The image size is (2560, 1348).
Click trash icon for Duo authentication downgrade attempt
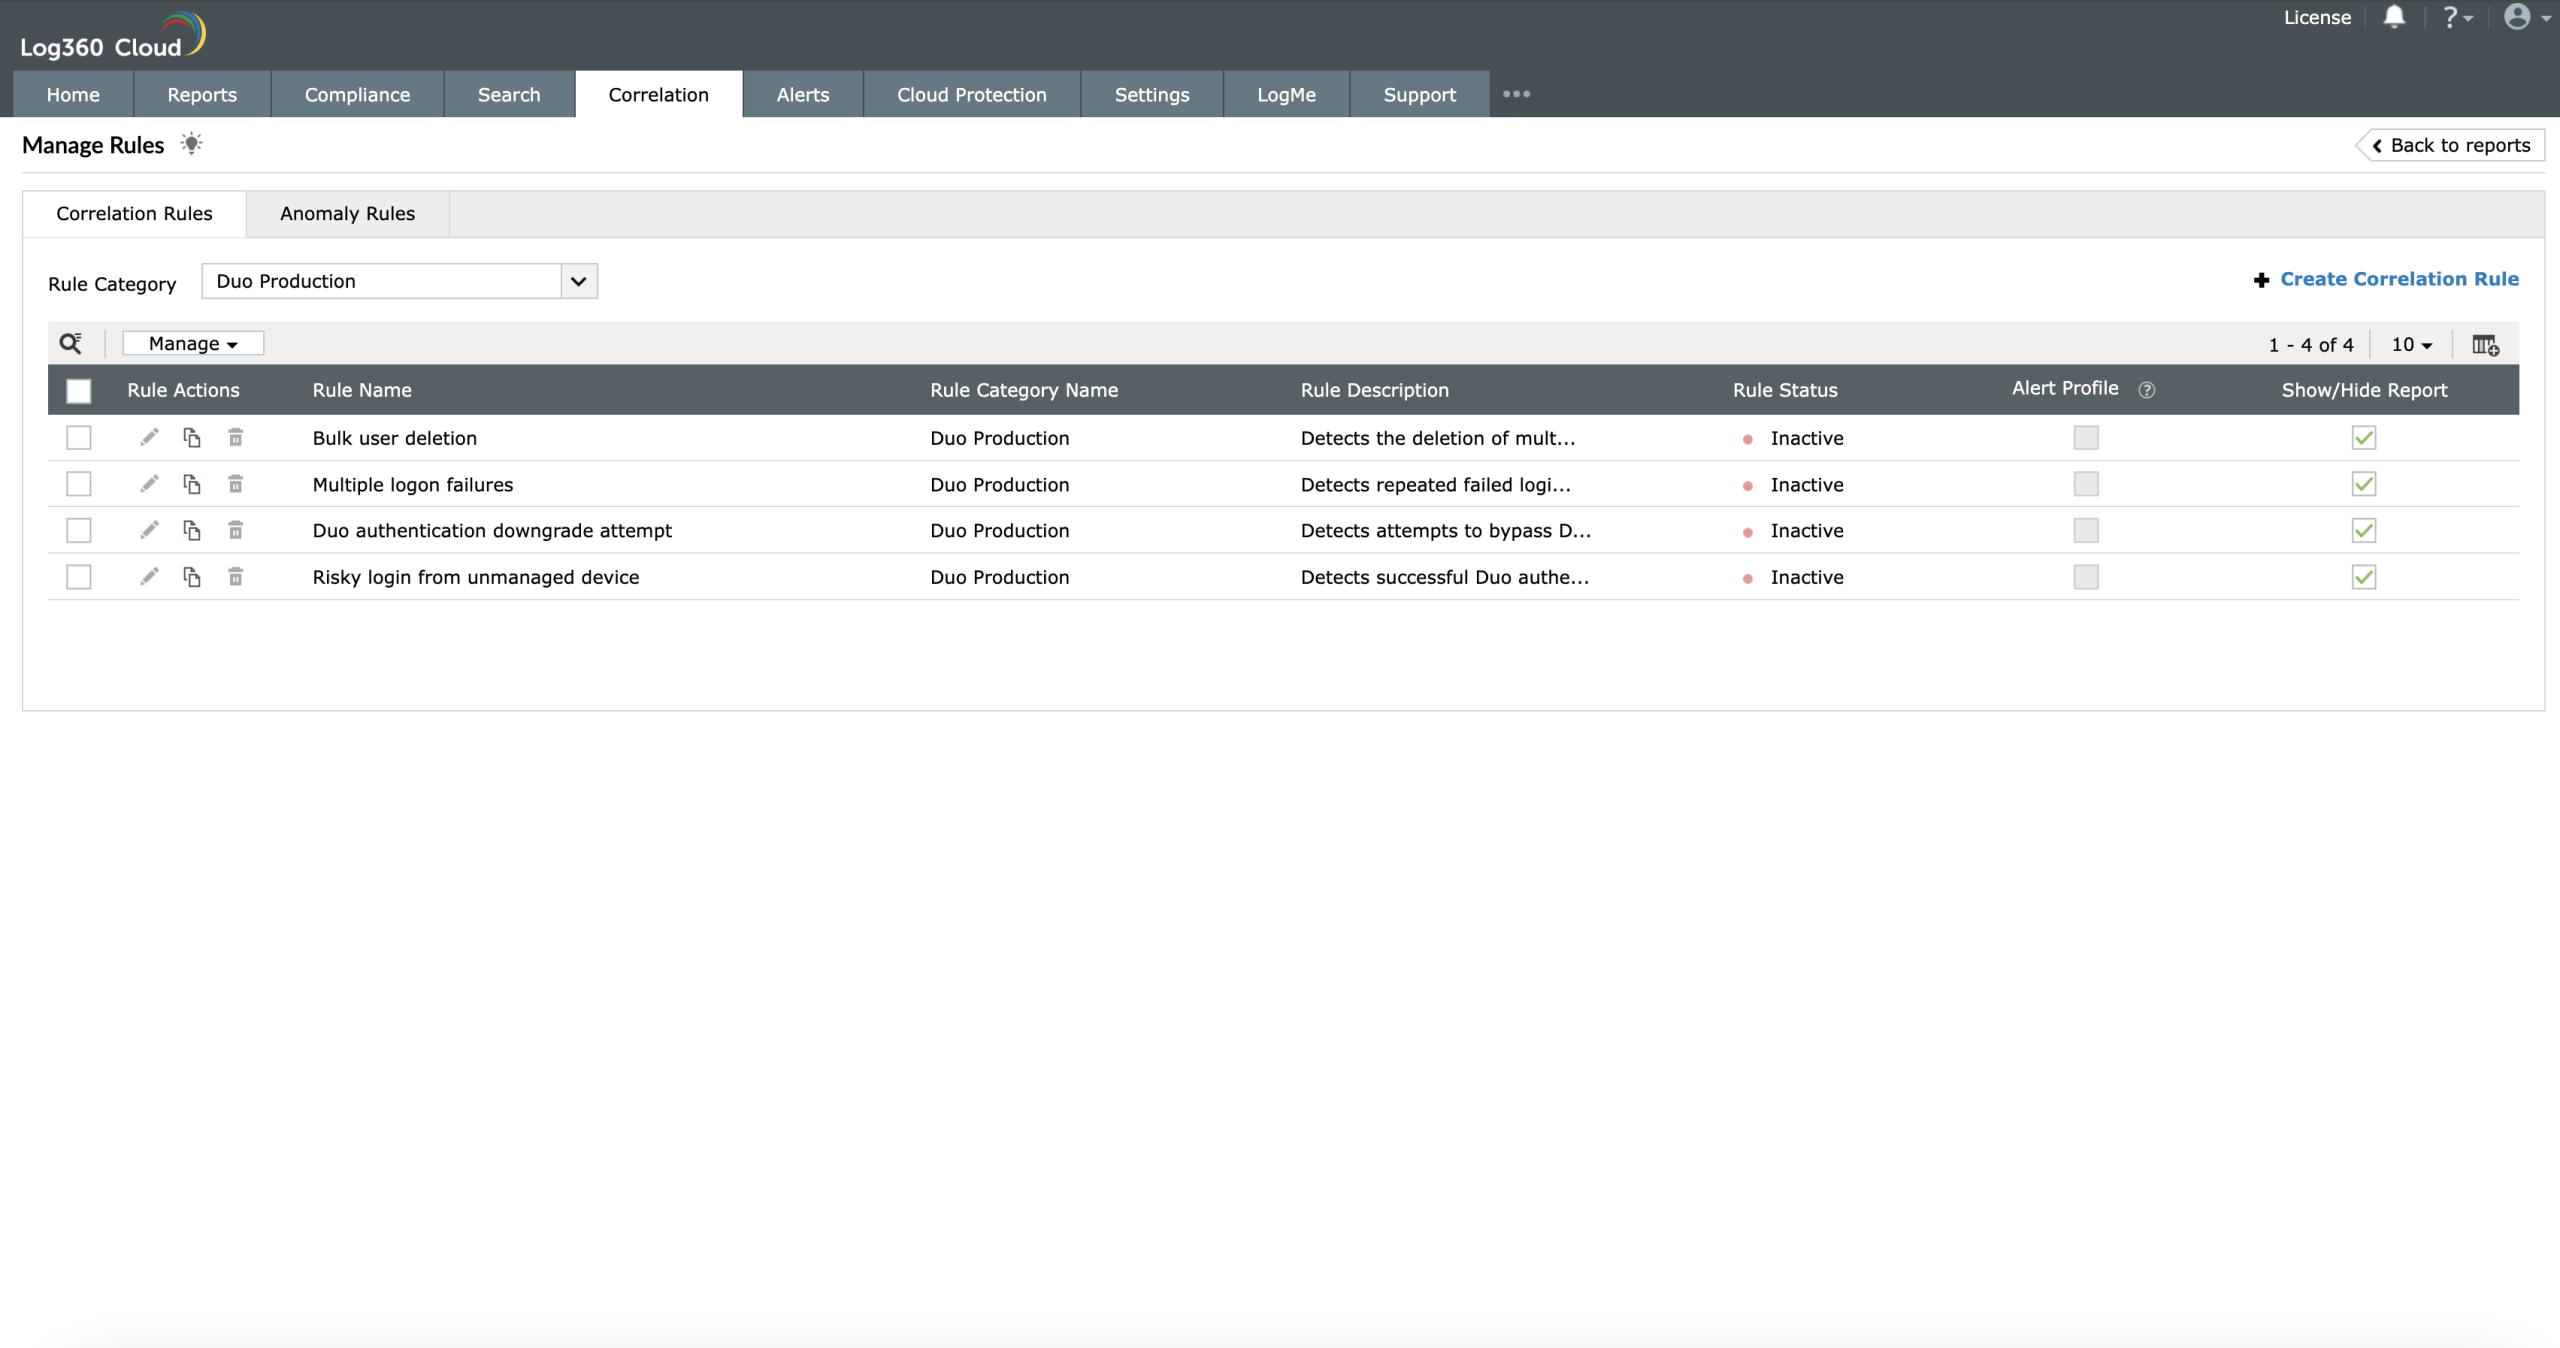tap(236, 530)
